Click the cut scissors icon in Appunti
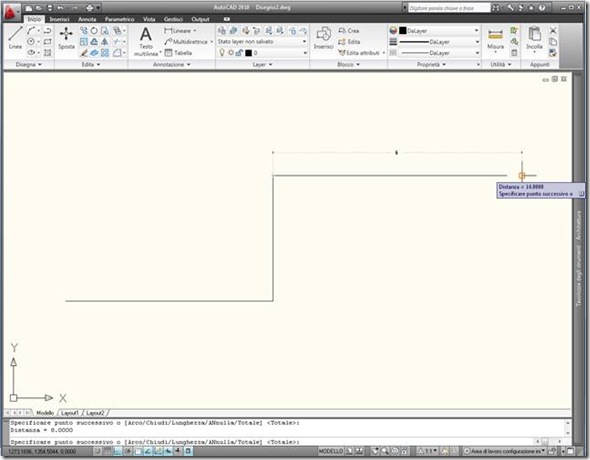This screenshot has height=460, width=590. (x=553, y=31)
